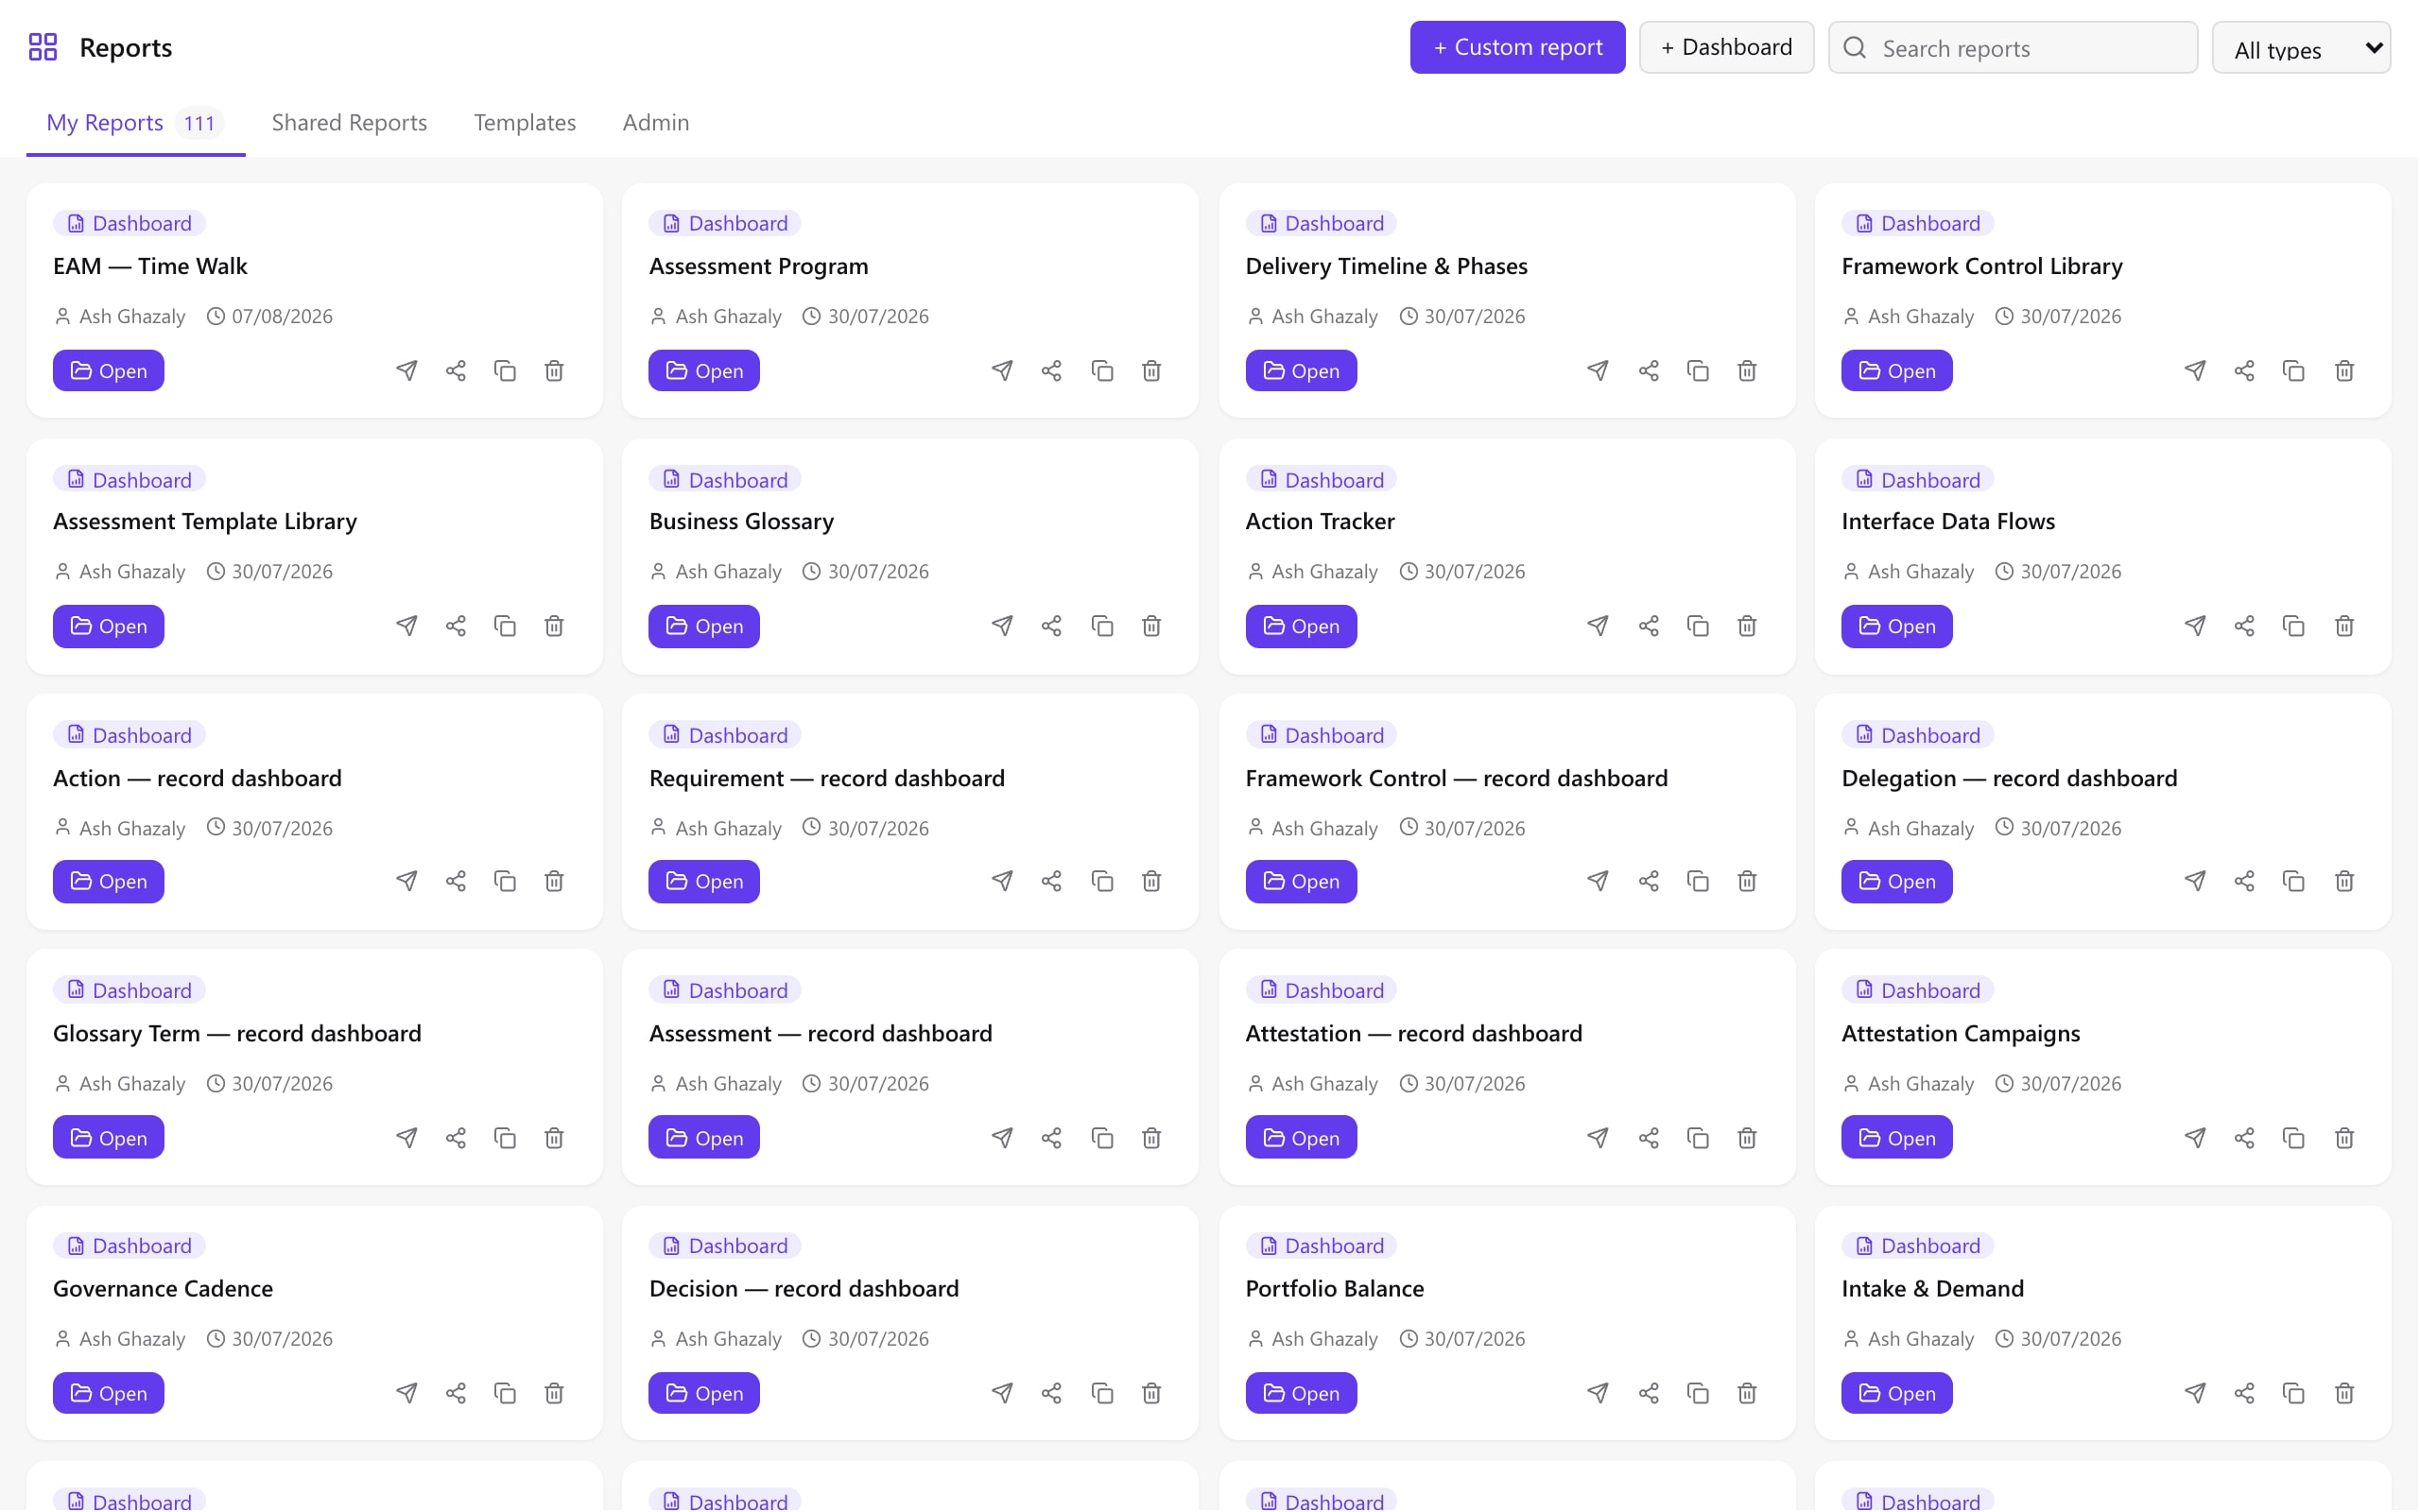
Task: Delete the Glossary Term — record dashboard
Action: (x=554, y=1138)
